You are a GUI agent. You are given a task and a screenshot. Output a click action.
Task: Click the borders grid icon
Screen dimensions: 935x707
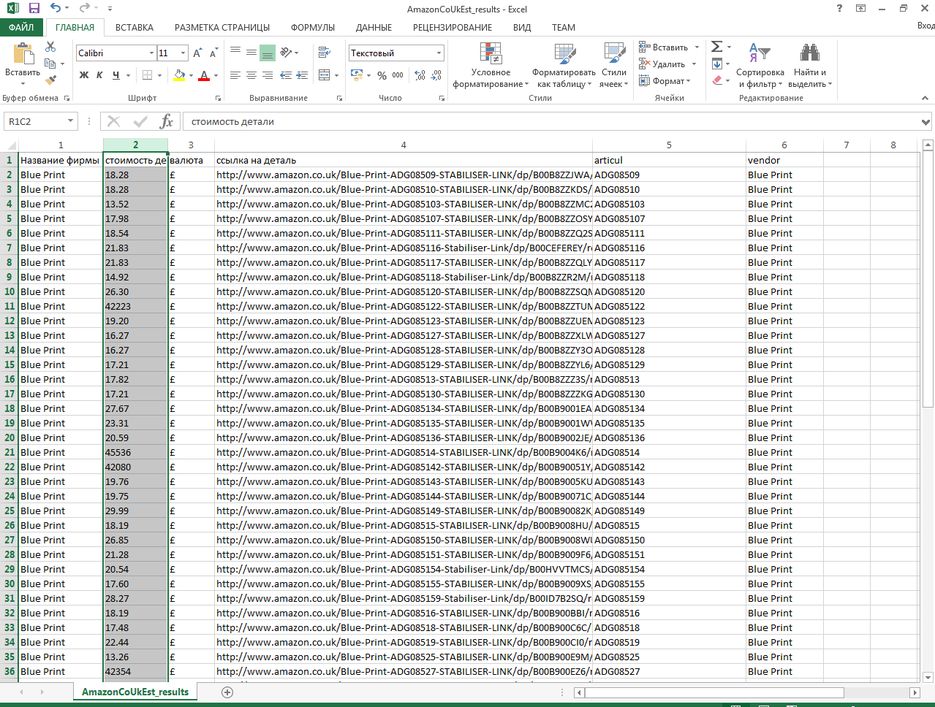pyautogui.click(x=147, y=75)
